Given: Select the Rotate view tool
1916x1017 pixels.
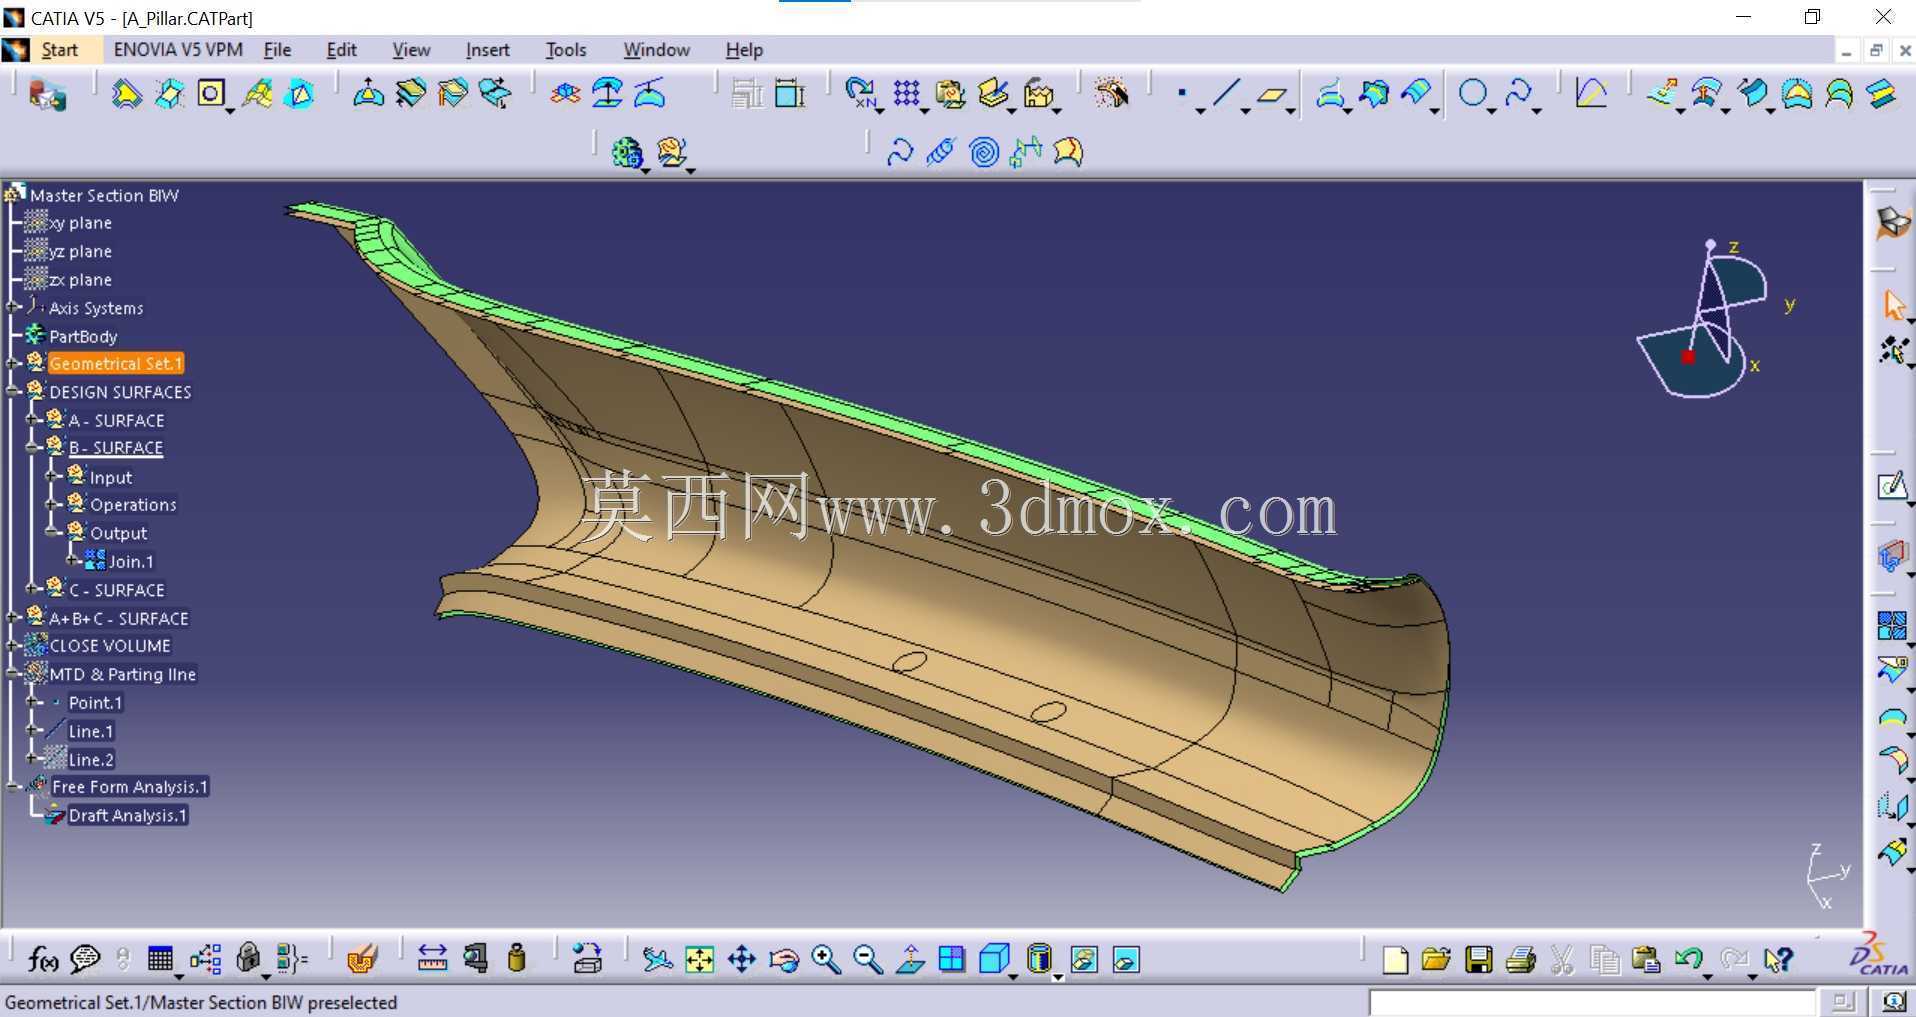Looking at the screenshot, I should (784, 960).
